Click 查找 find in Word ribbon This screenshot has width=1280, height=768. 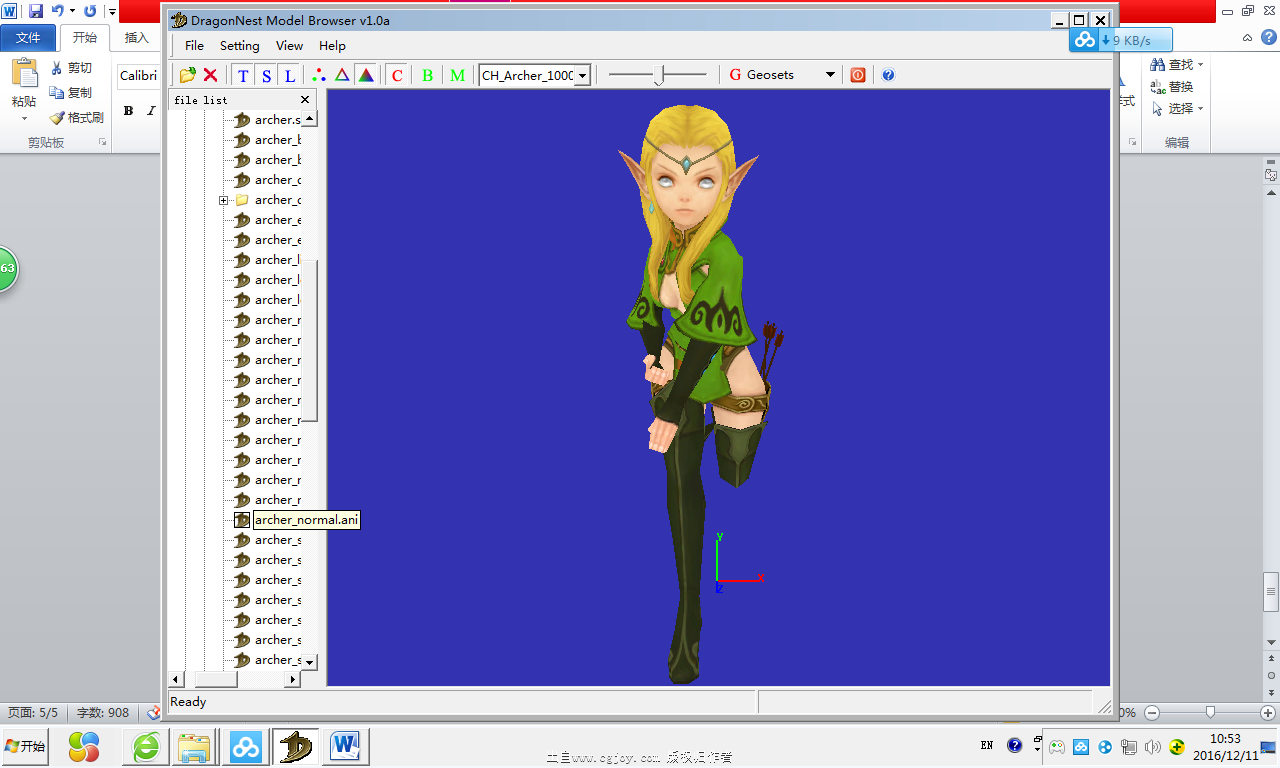[x=1177, y=65]
